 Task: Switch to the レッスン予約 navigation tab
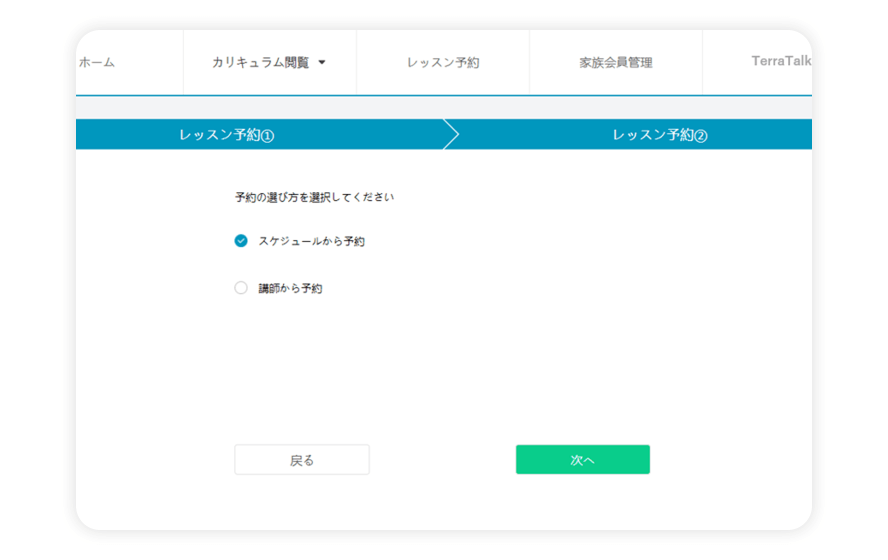tap(443, 62)
